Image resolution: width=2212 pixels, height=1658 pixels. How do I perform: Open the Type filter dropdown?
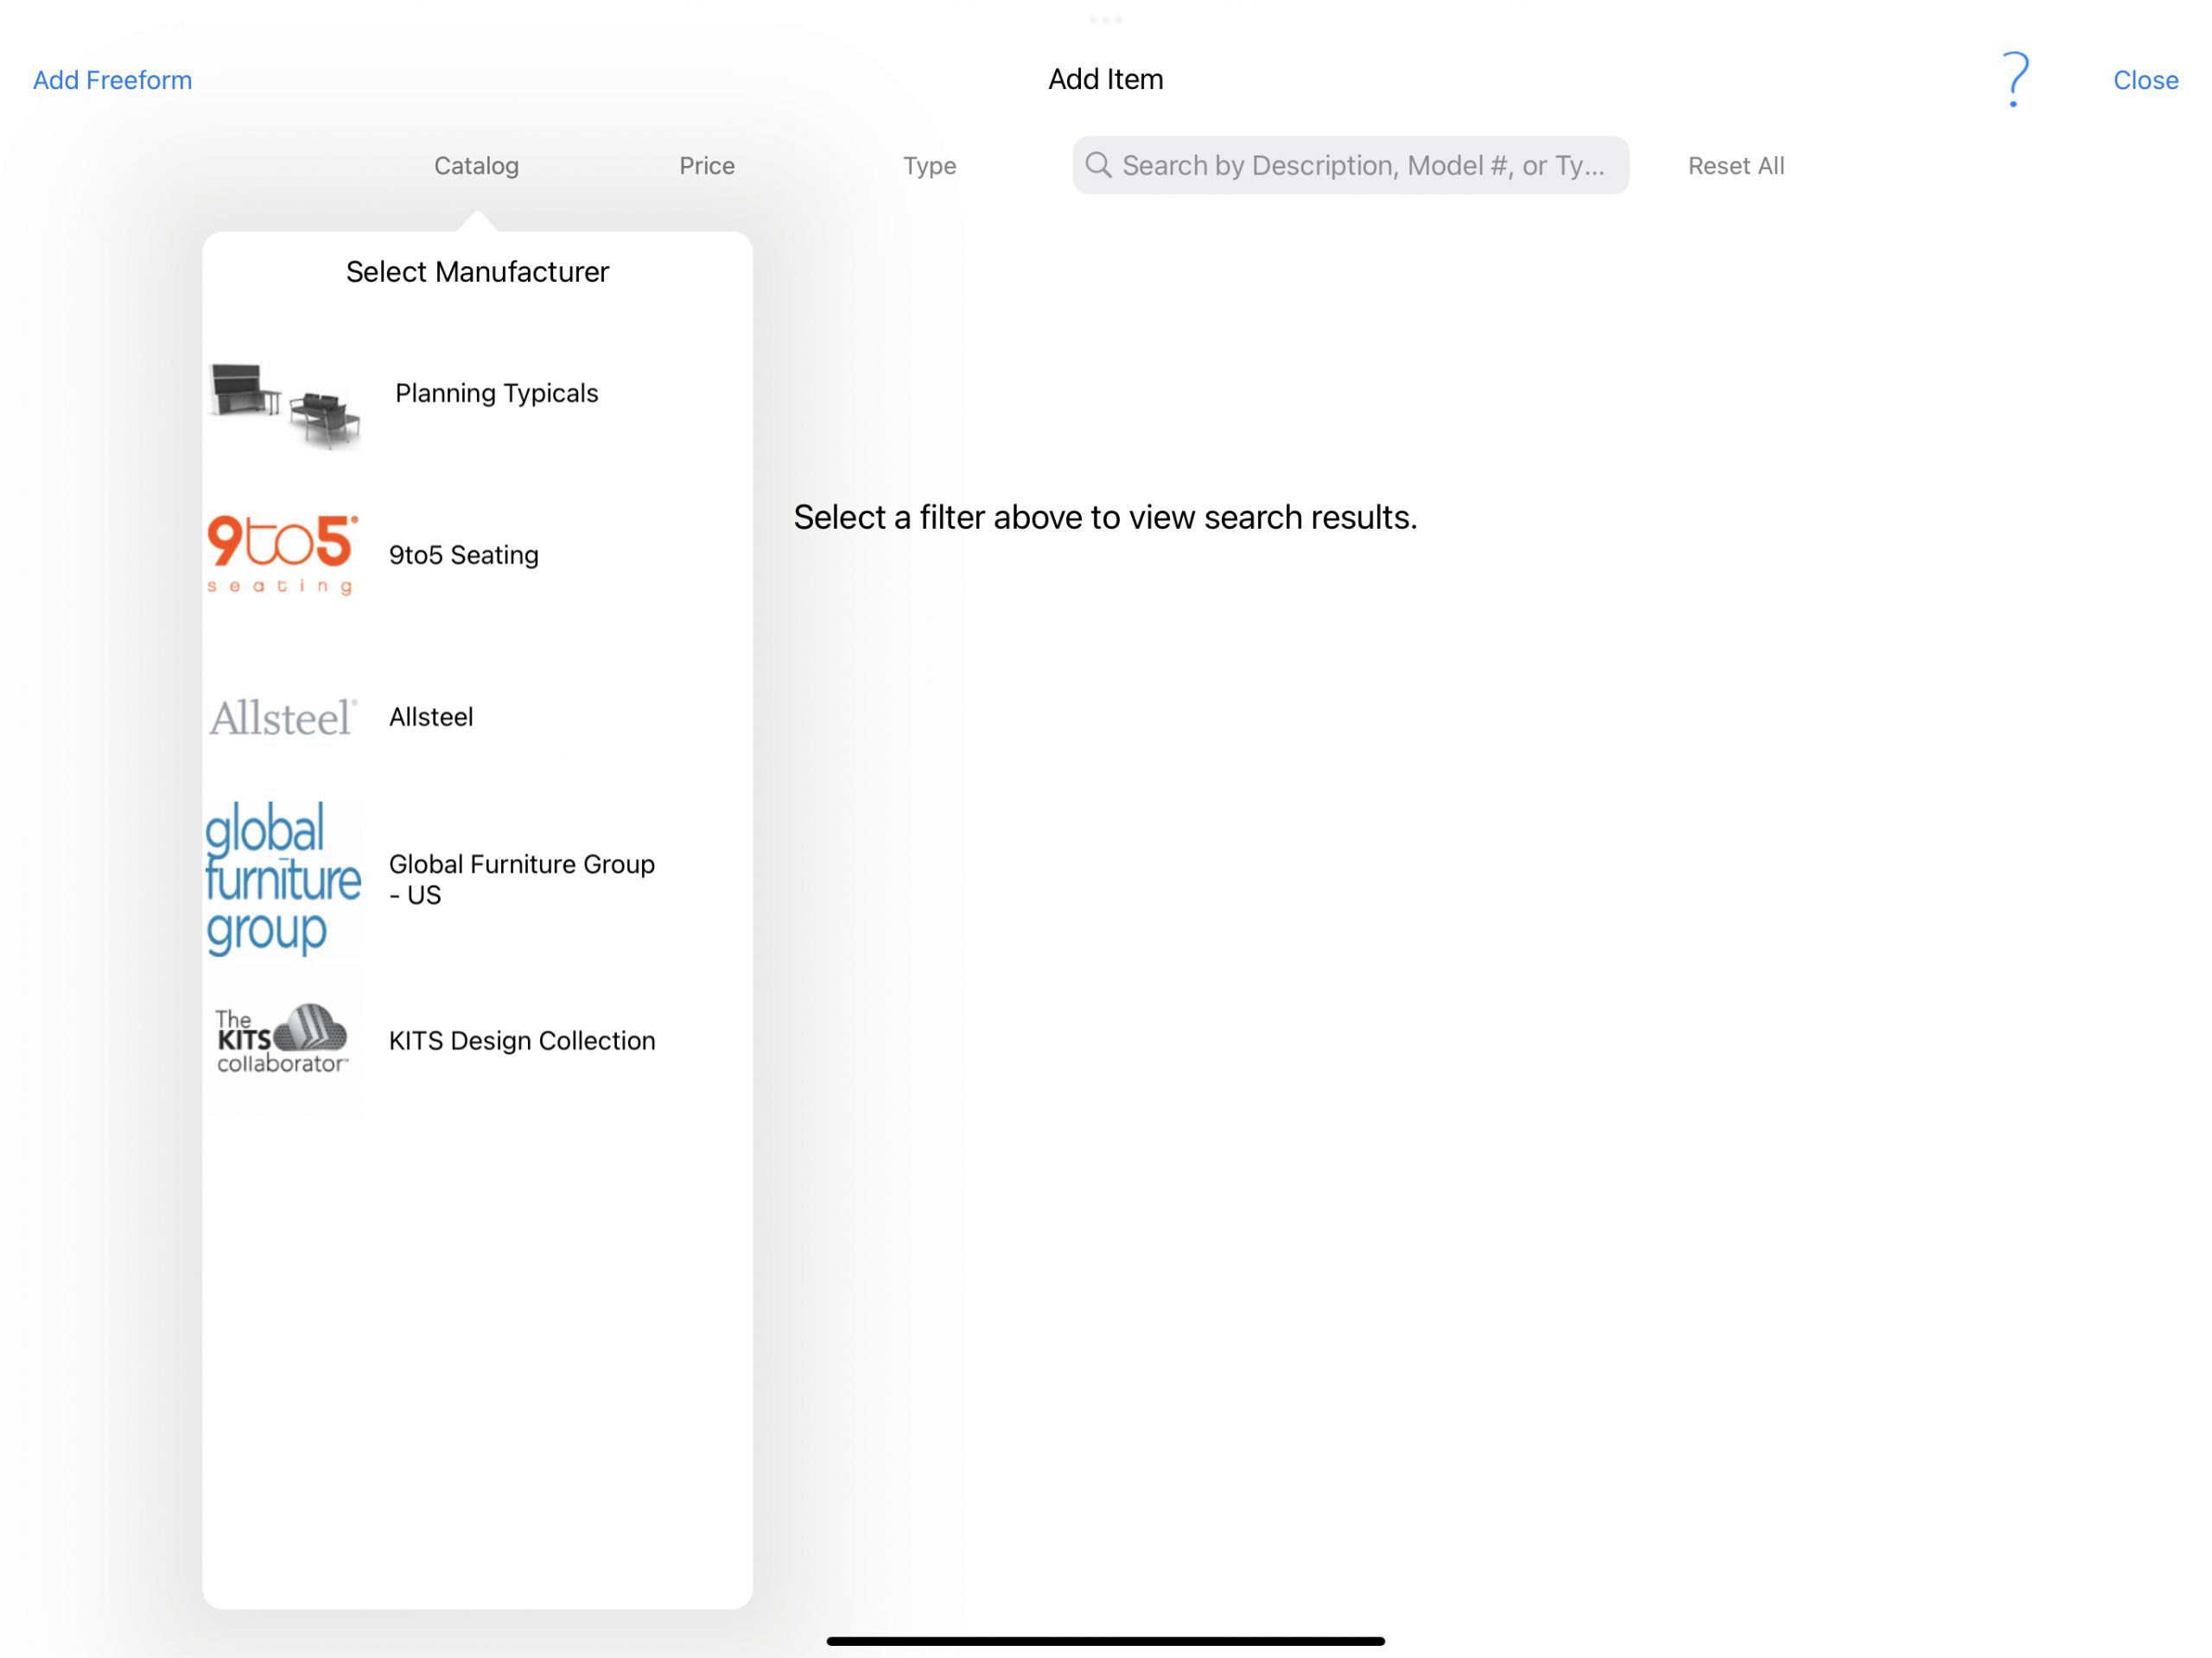point(929,166)
